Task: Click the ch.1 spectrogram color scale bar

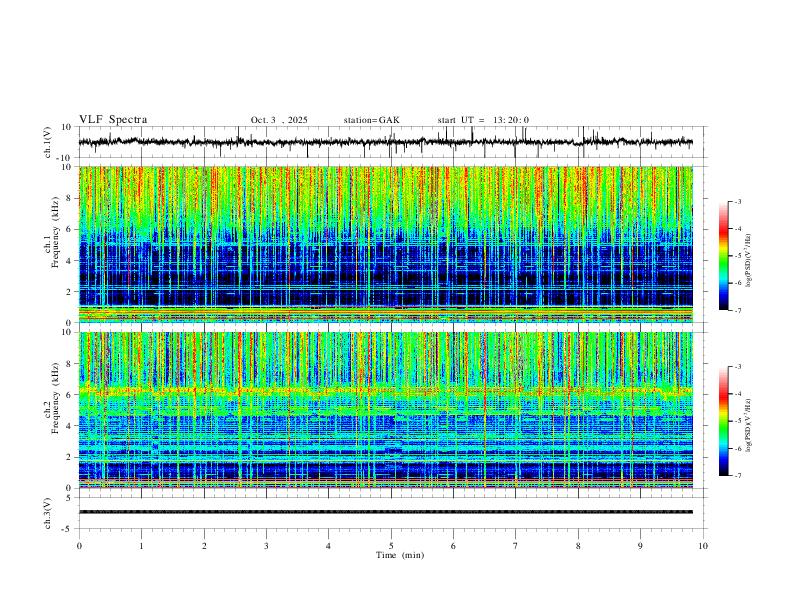Action: pyautogui.click(x=723, y=256)
